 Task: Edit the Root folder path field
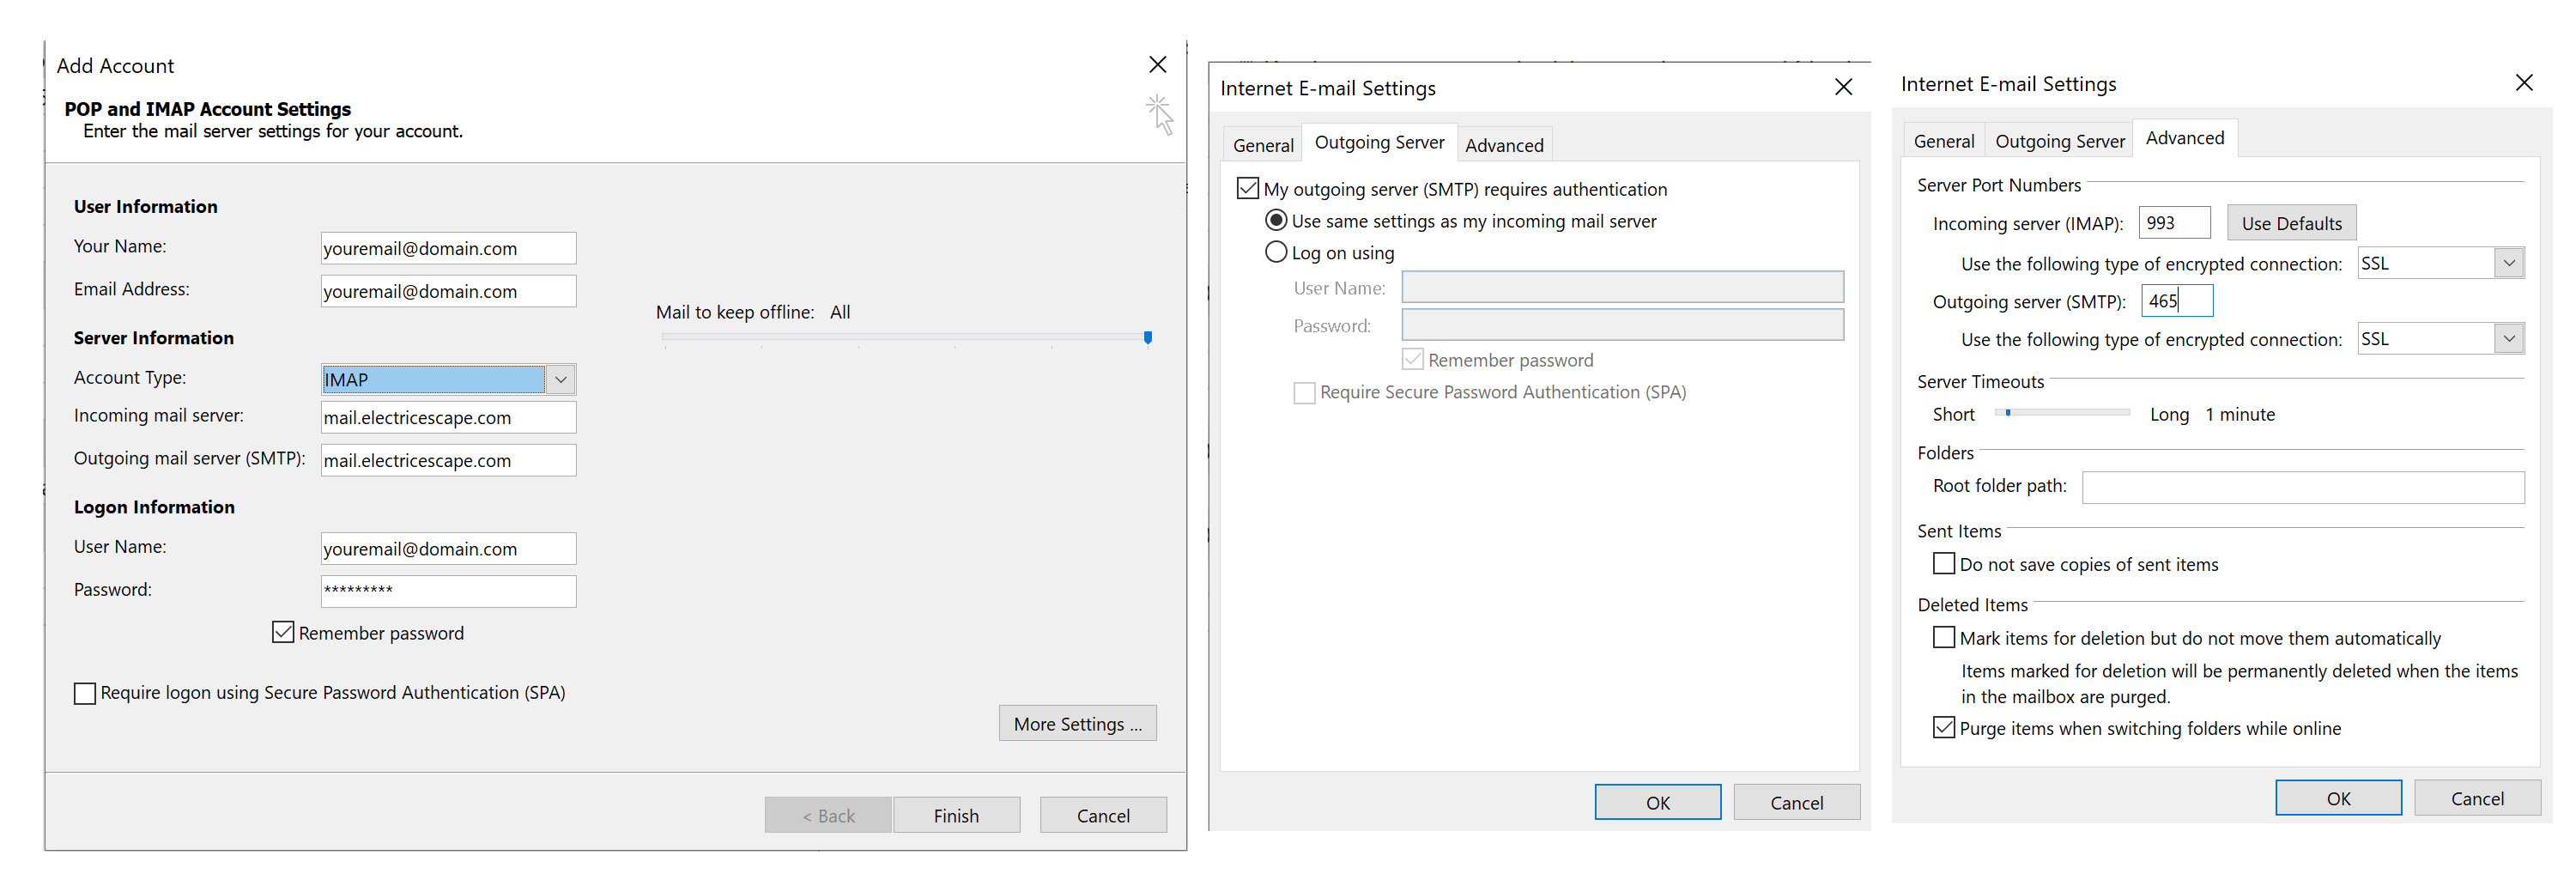pos(2303,487)
